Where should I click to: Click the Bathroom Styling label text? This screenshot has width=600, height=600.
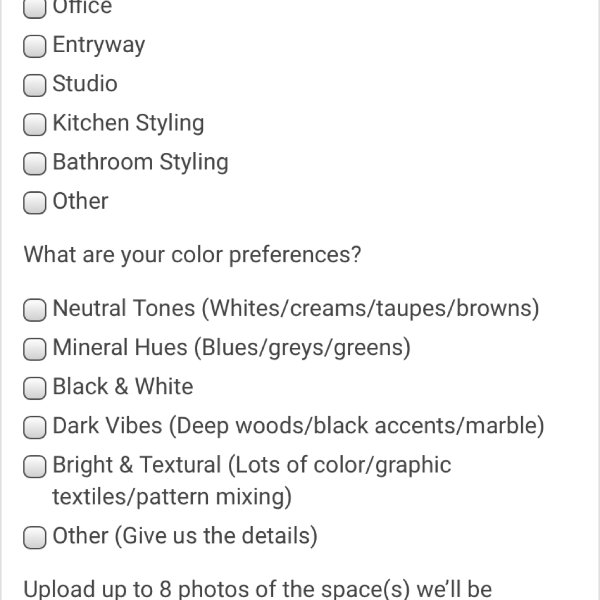(x=140, y=162)
